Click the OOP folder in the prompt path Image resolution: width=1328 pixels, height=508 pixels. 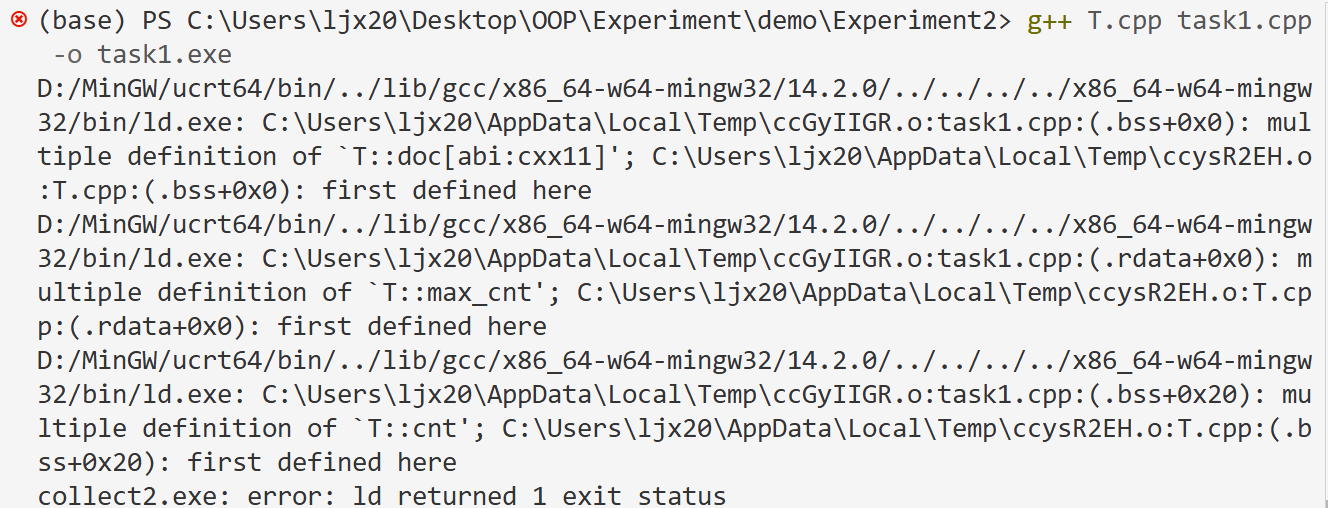pyautogui.click(x=554, y=20)
